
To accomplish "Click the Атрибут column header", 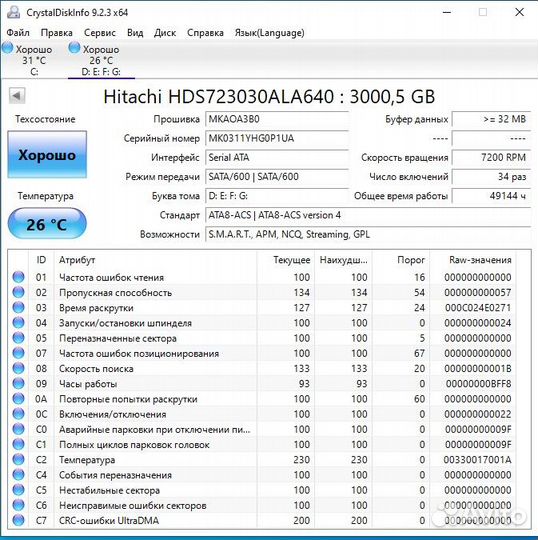I will (x=155, y=260).
